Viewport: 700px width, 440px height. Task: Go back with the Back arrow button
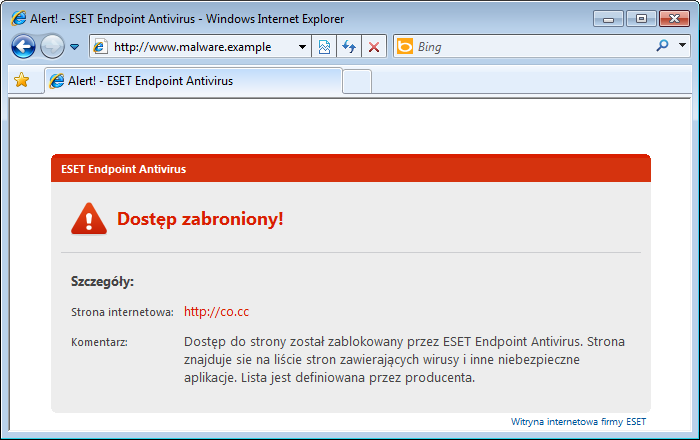coord(23,46)
